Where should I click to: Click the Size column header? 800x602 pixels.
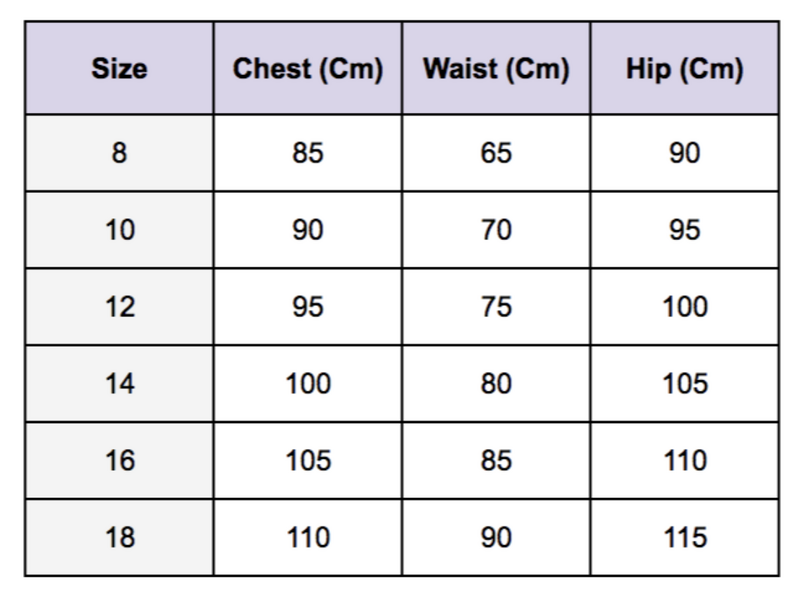pyautogui.click(x=119, y=70)
